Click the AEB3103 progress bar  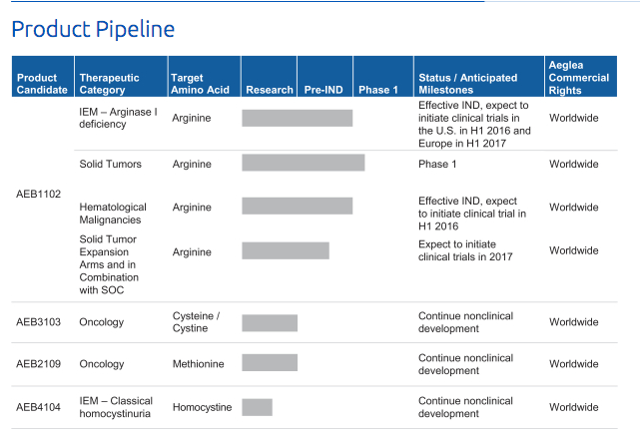point(270,323)
